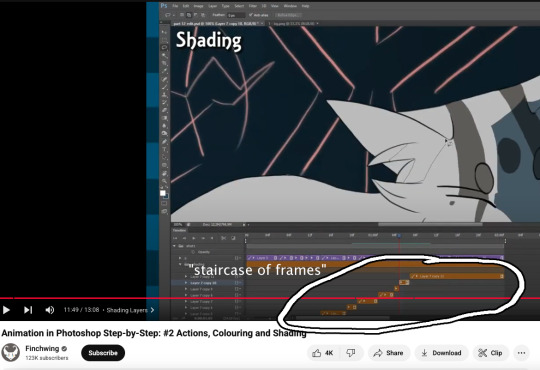This screenshot has width=540, height=370.
Task: Go to first frame in Timeline
Action: click(x=175, y=238)
